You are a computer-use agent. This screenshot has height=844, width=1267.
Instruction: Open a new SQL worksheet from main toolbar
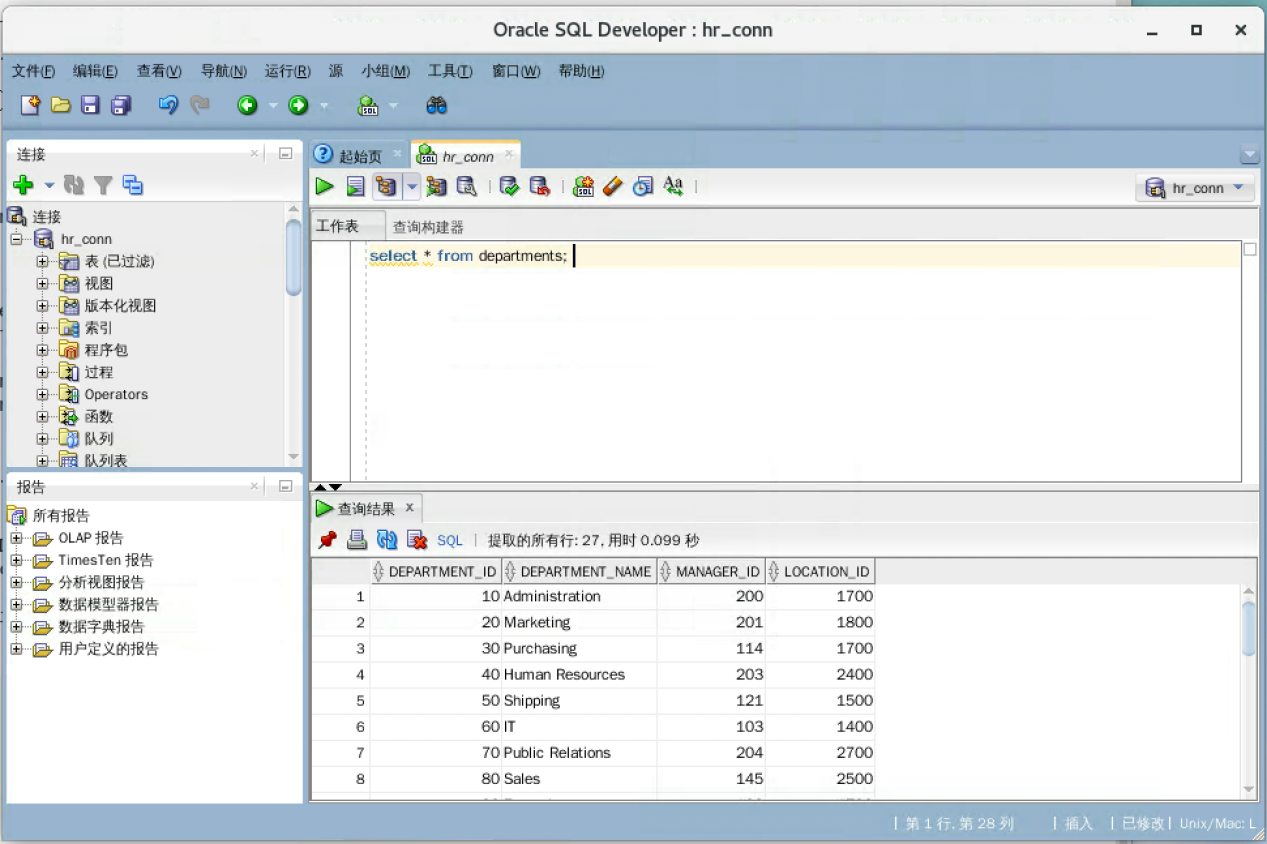[368, 105]
